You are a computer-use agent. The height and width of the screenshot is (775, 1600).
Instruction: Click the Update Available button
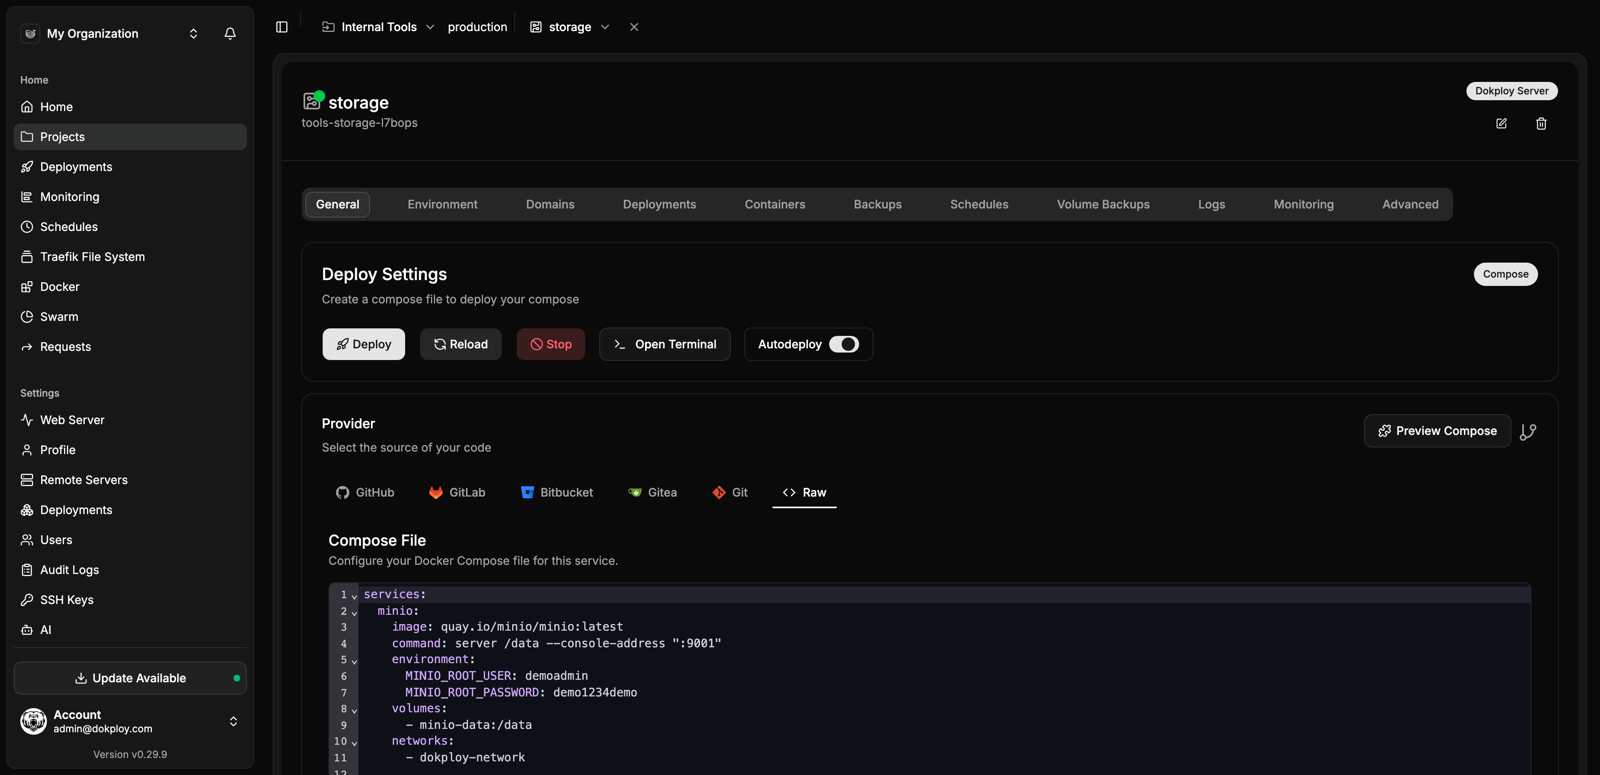click(130, 678)
